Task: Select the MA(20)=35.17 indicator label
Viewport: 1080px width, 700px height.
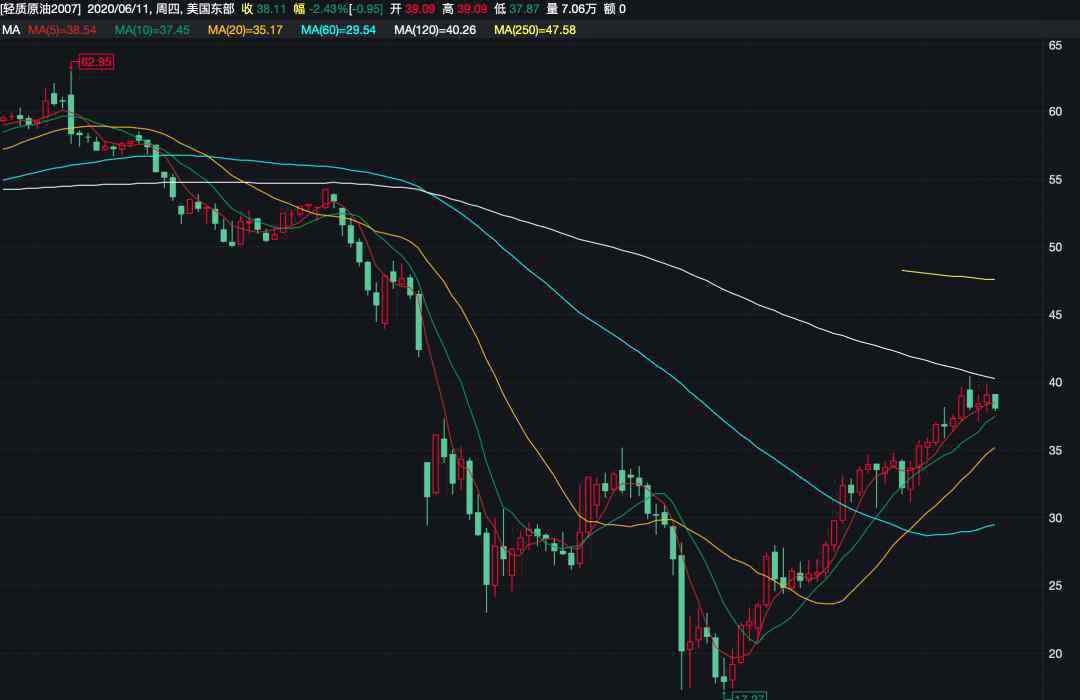Action: pos(245,30)
